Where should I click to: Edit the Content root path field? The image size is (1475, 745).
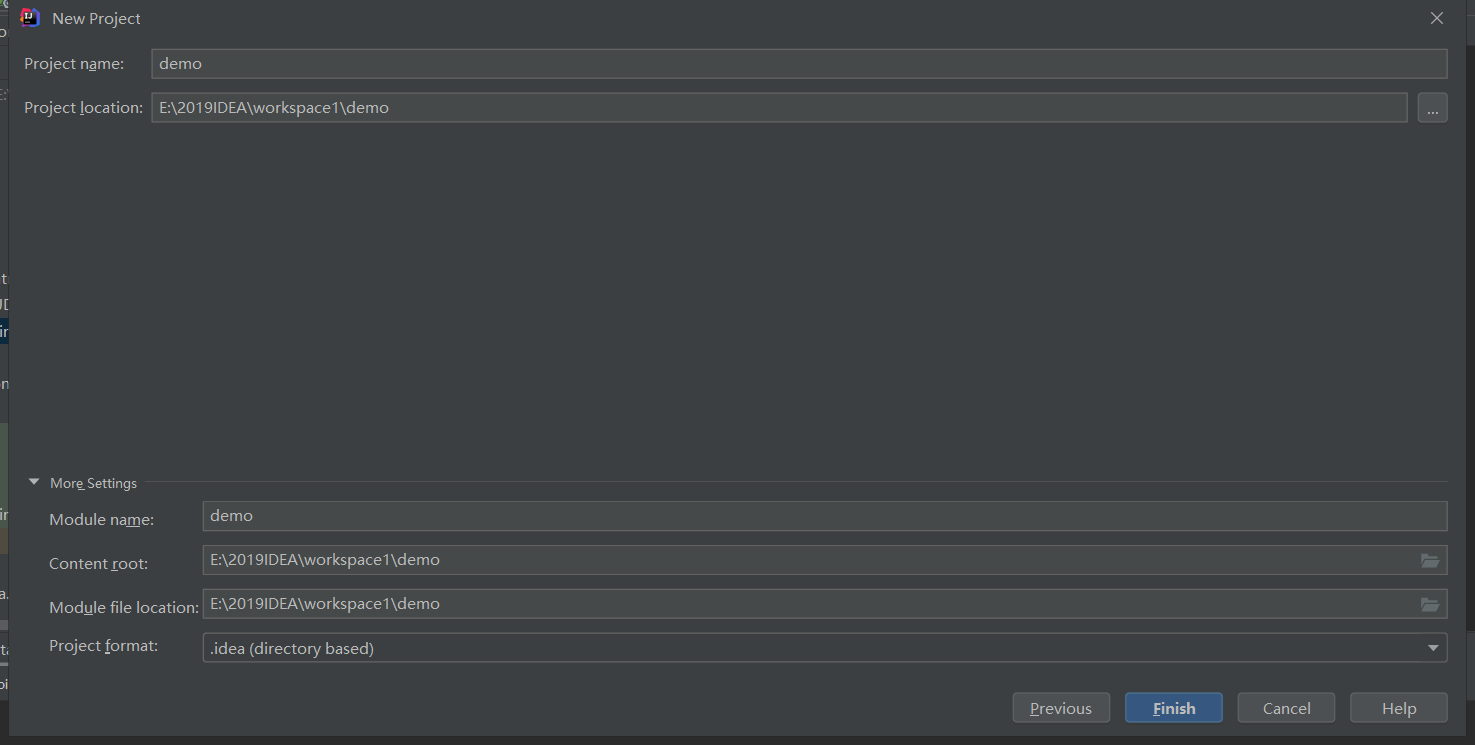point(825,560)
